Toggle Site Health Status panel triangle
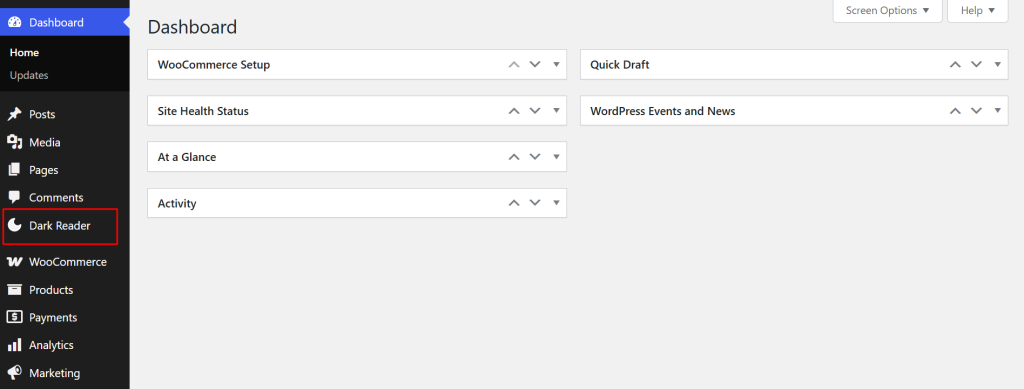The image size is (1024, 389). click(556, 111)
